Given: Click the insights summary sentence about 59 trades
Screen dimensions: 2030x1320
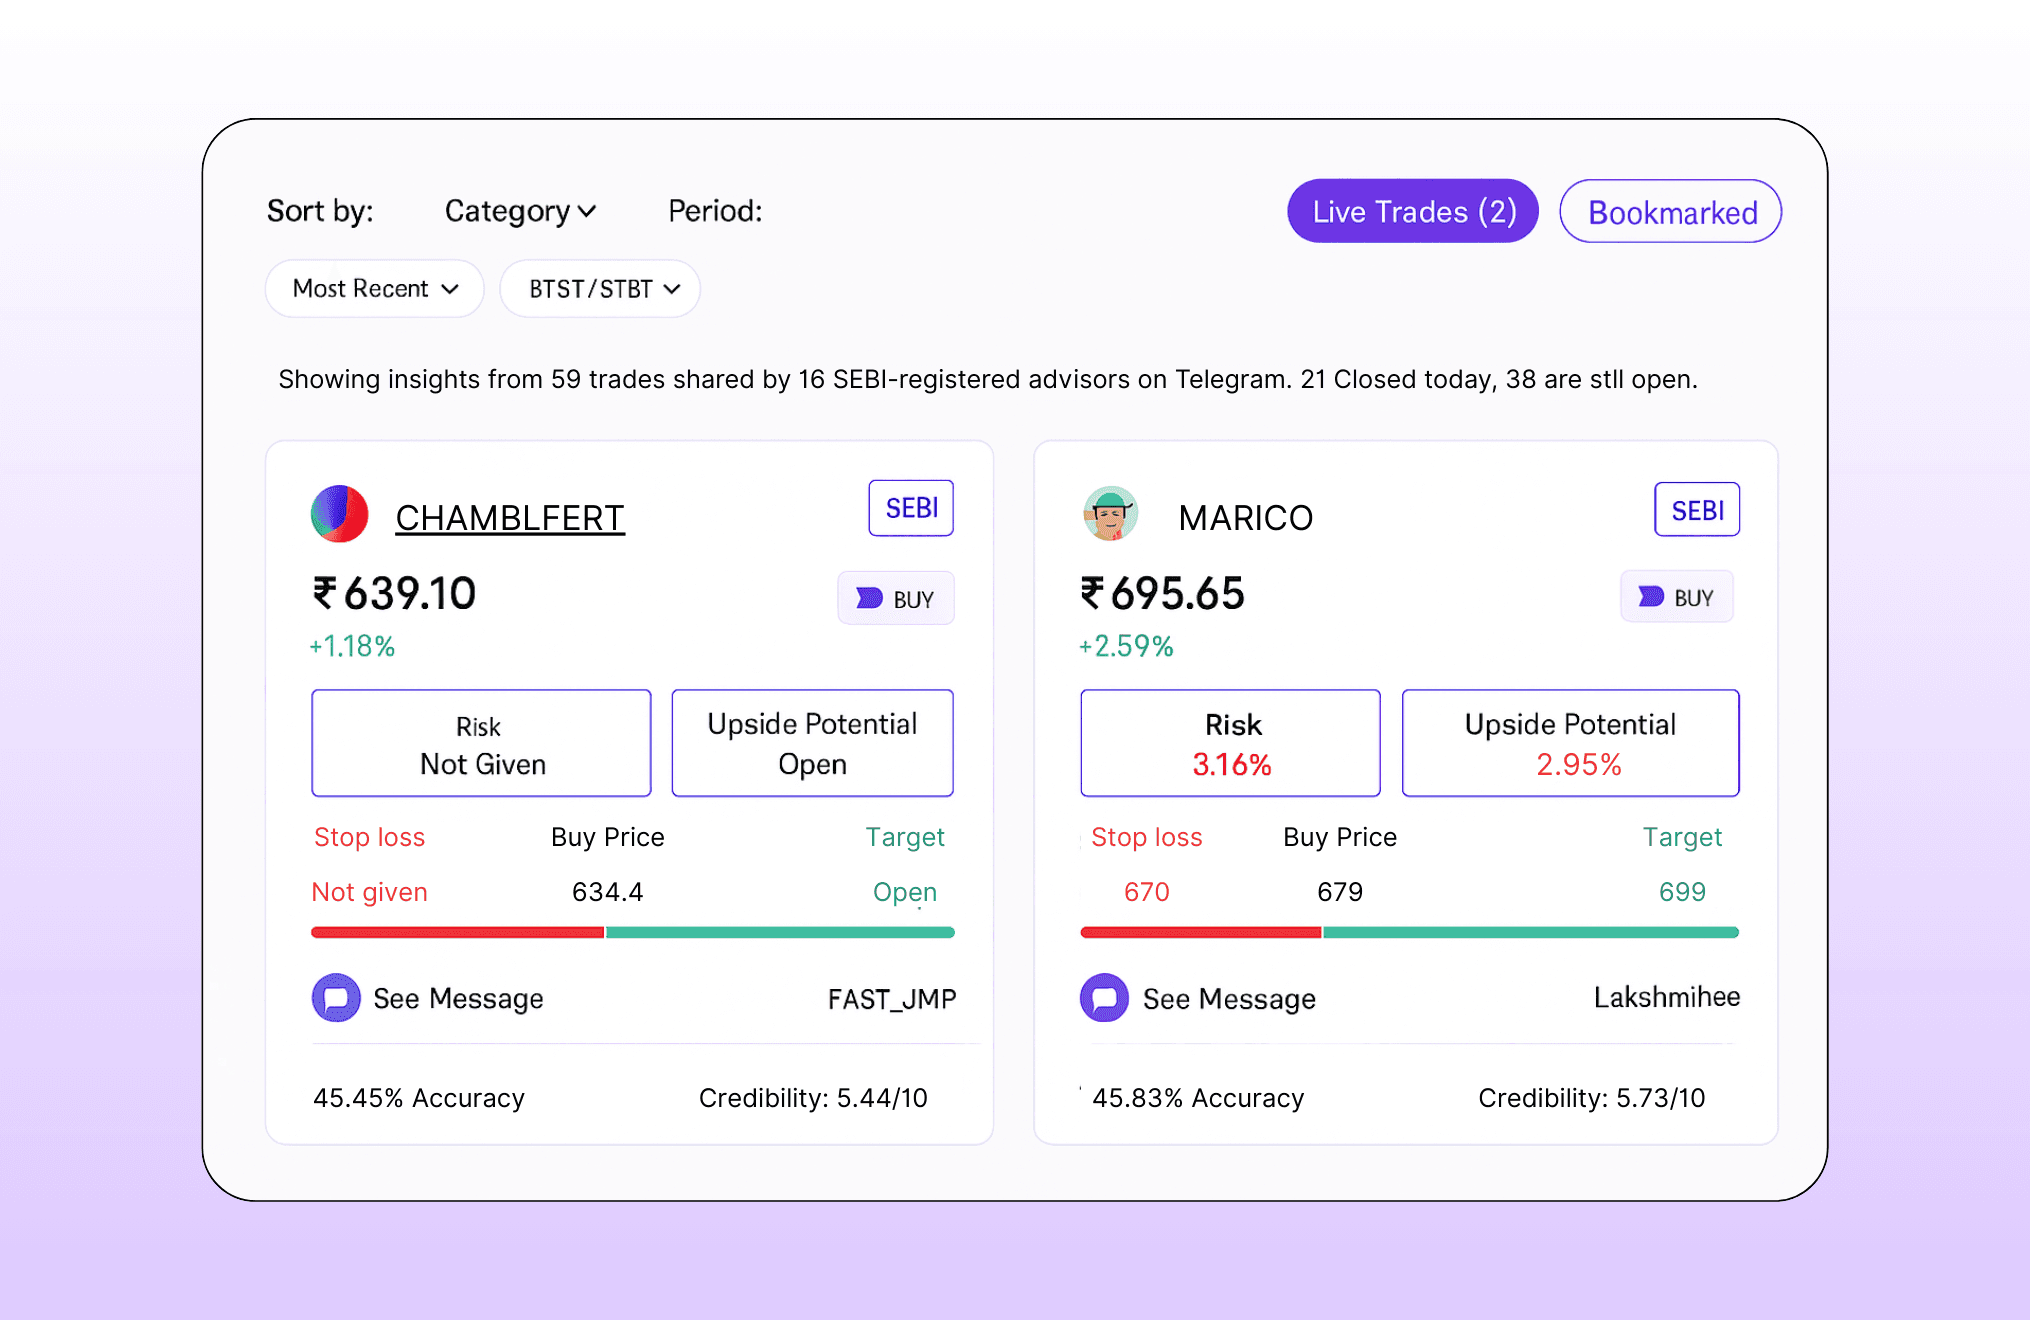Looking at the screenshot, I should pyautogui.click(x=988, y=379).
